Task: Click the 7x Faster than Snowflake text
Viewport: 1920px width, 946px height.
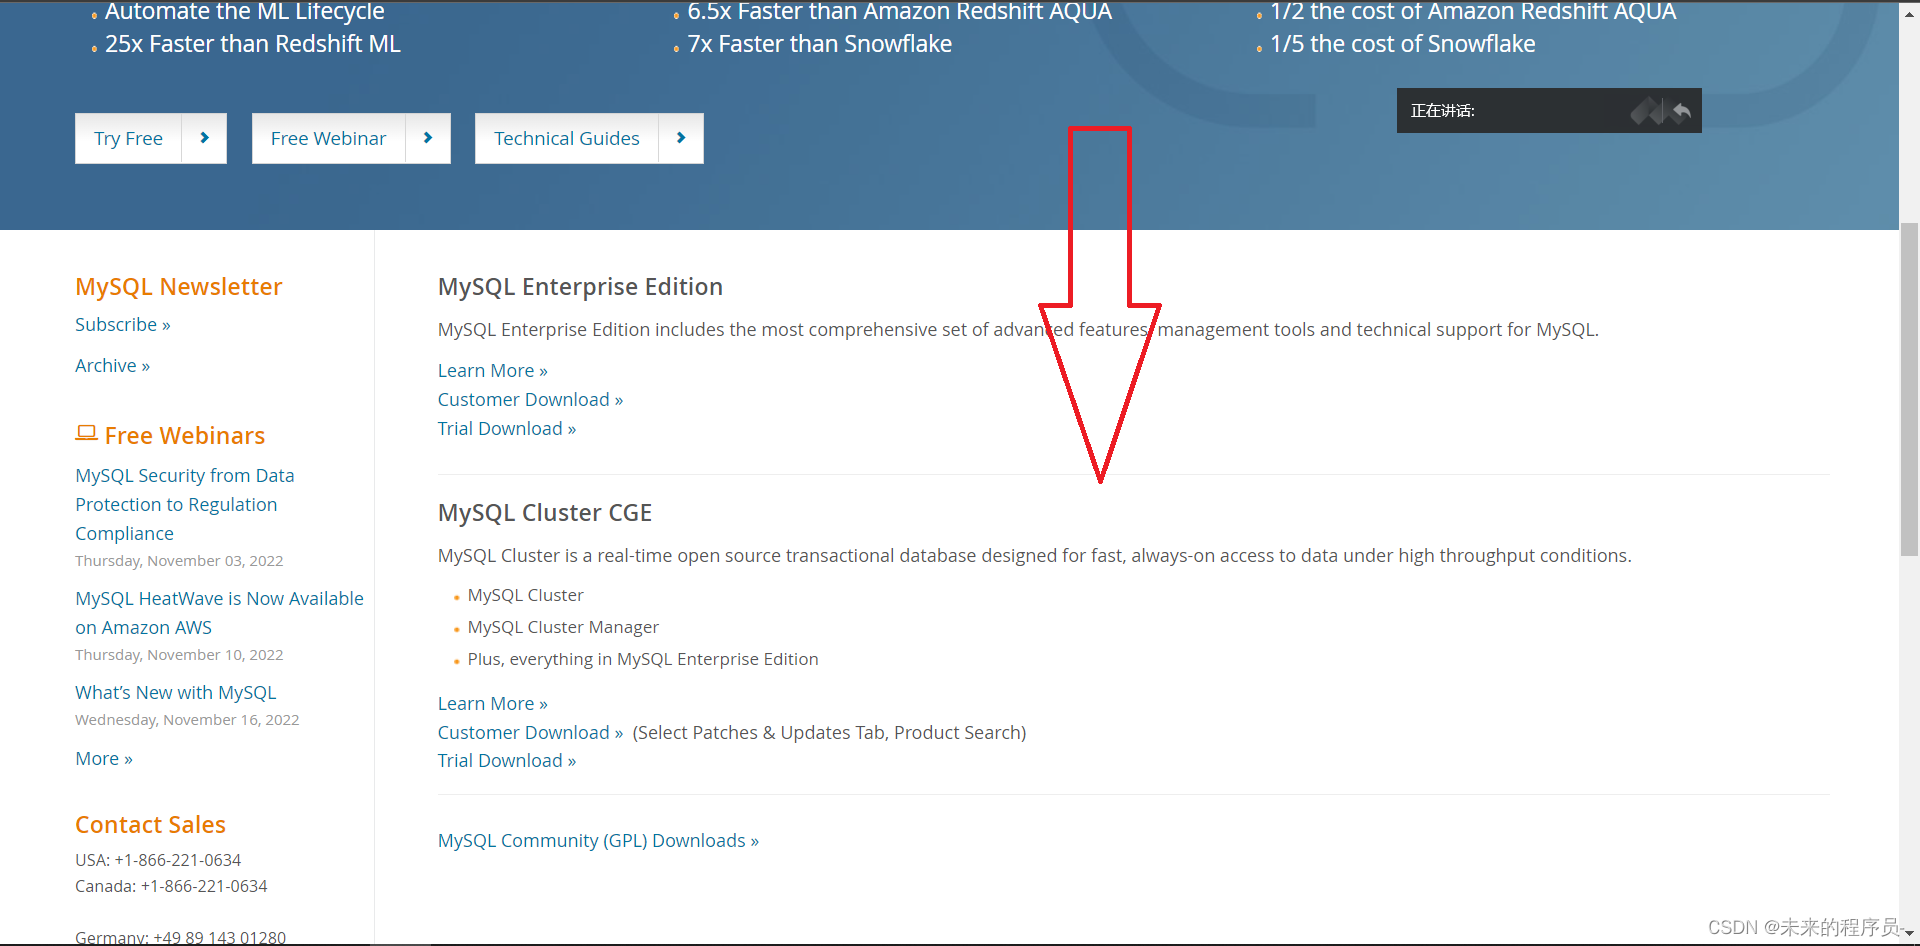Action: (x=820, y=44)
